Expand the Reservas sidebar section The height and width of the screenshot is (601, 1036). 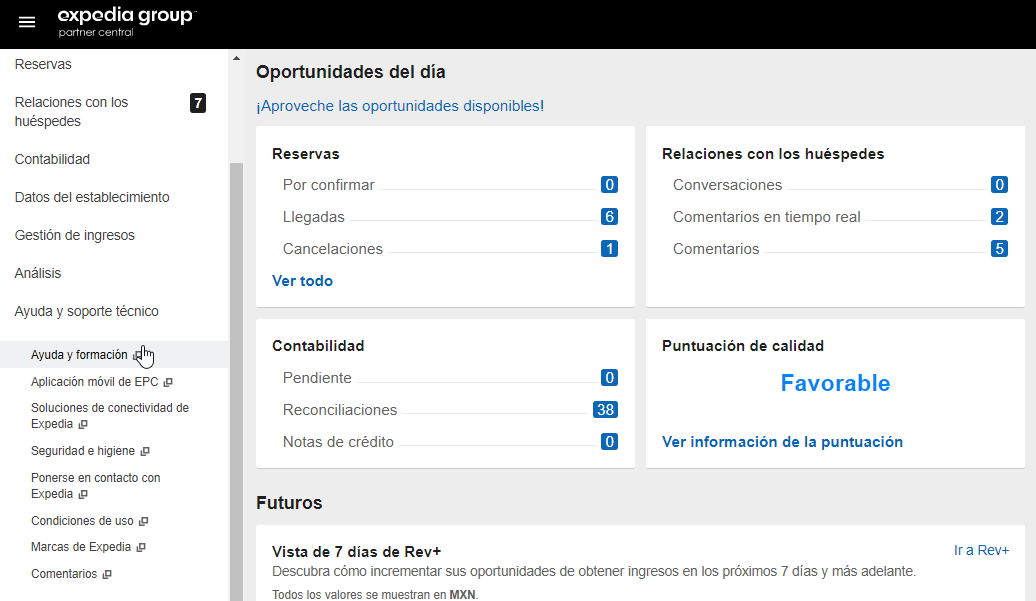coord(43,64)
